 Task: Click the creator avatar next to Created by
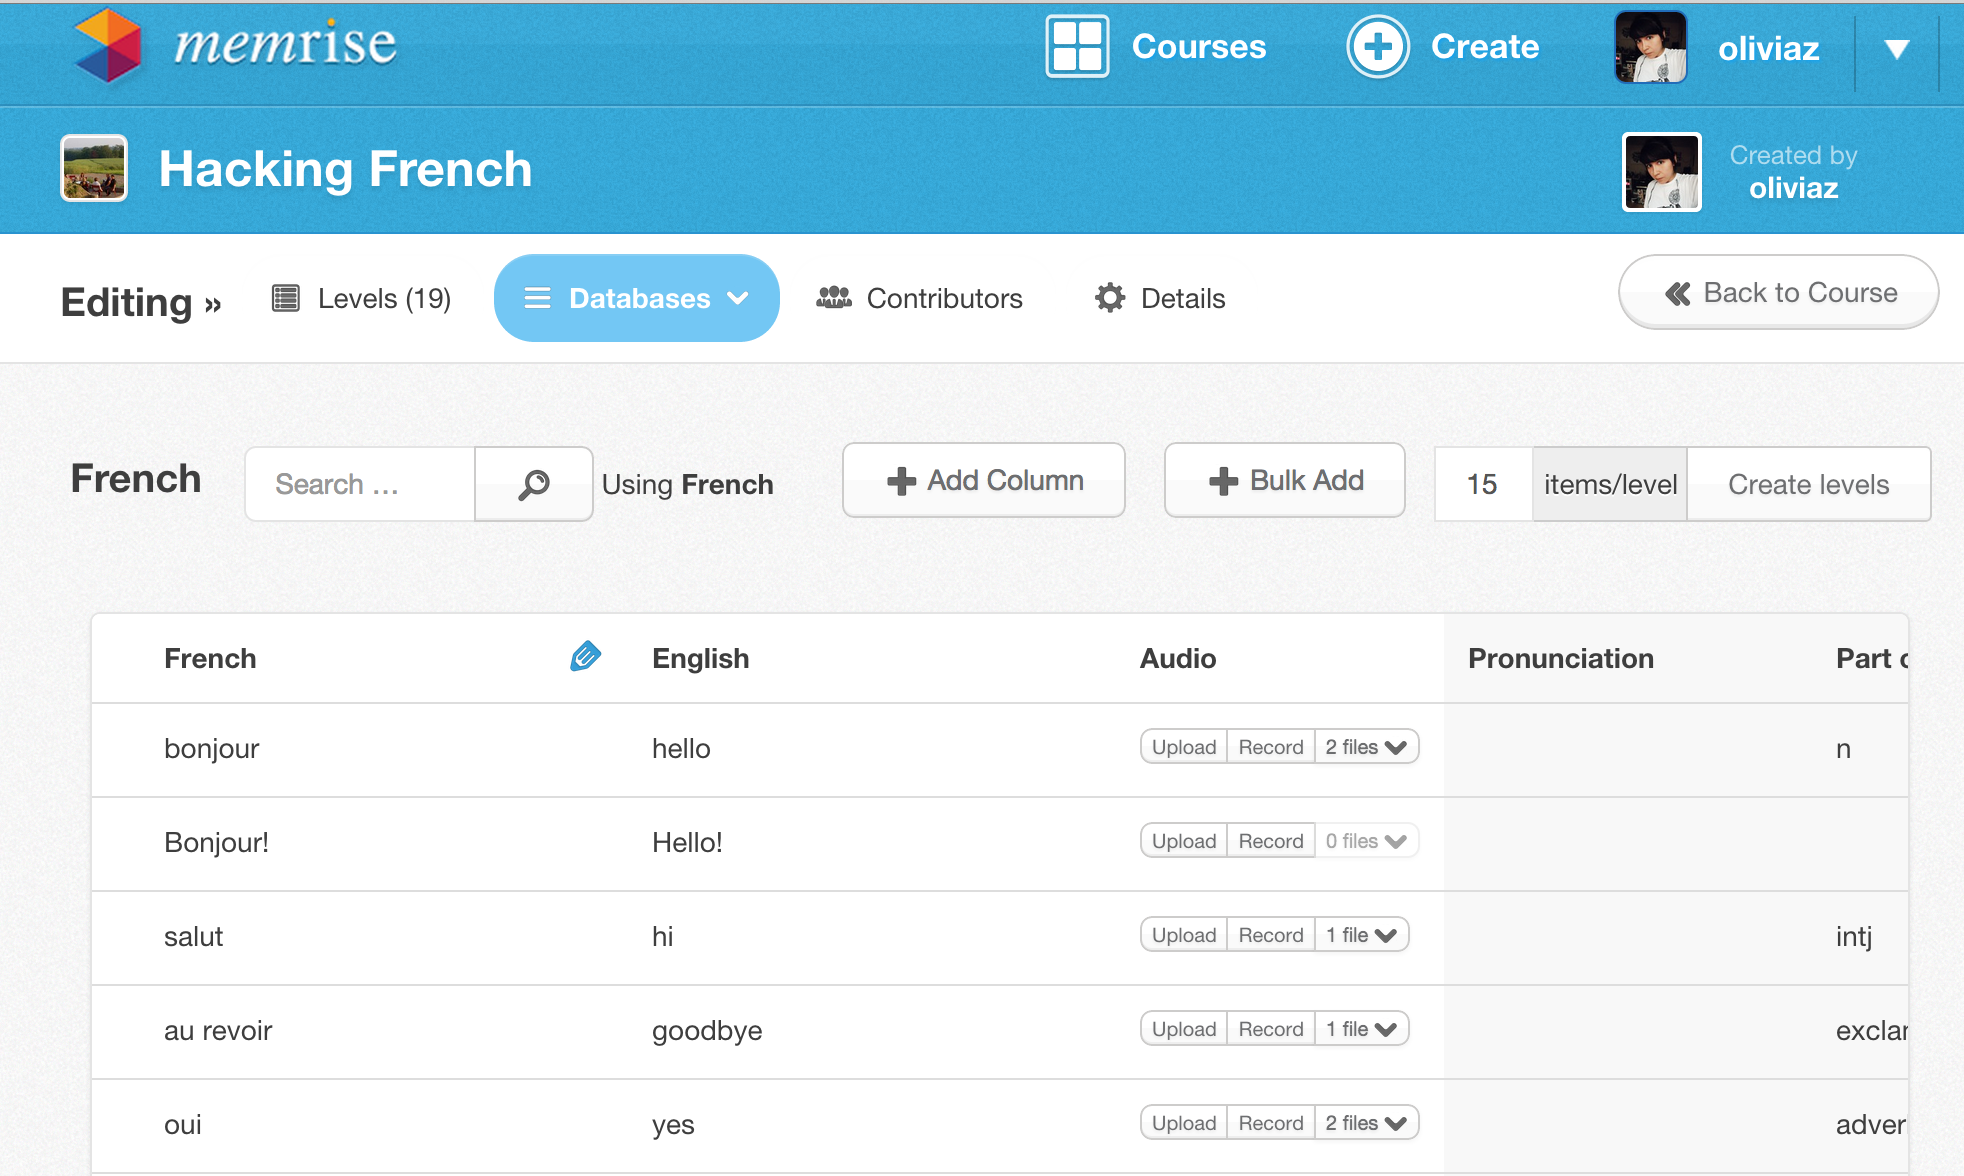(x=1661, y=172)
